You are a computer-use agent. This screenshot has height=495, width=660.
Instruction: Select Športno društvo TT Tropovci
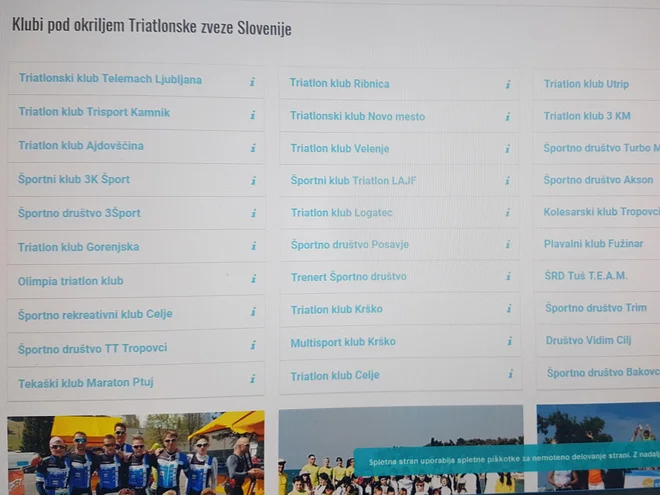coord(93,349)
